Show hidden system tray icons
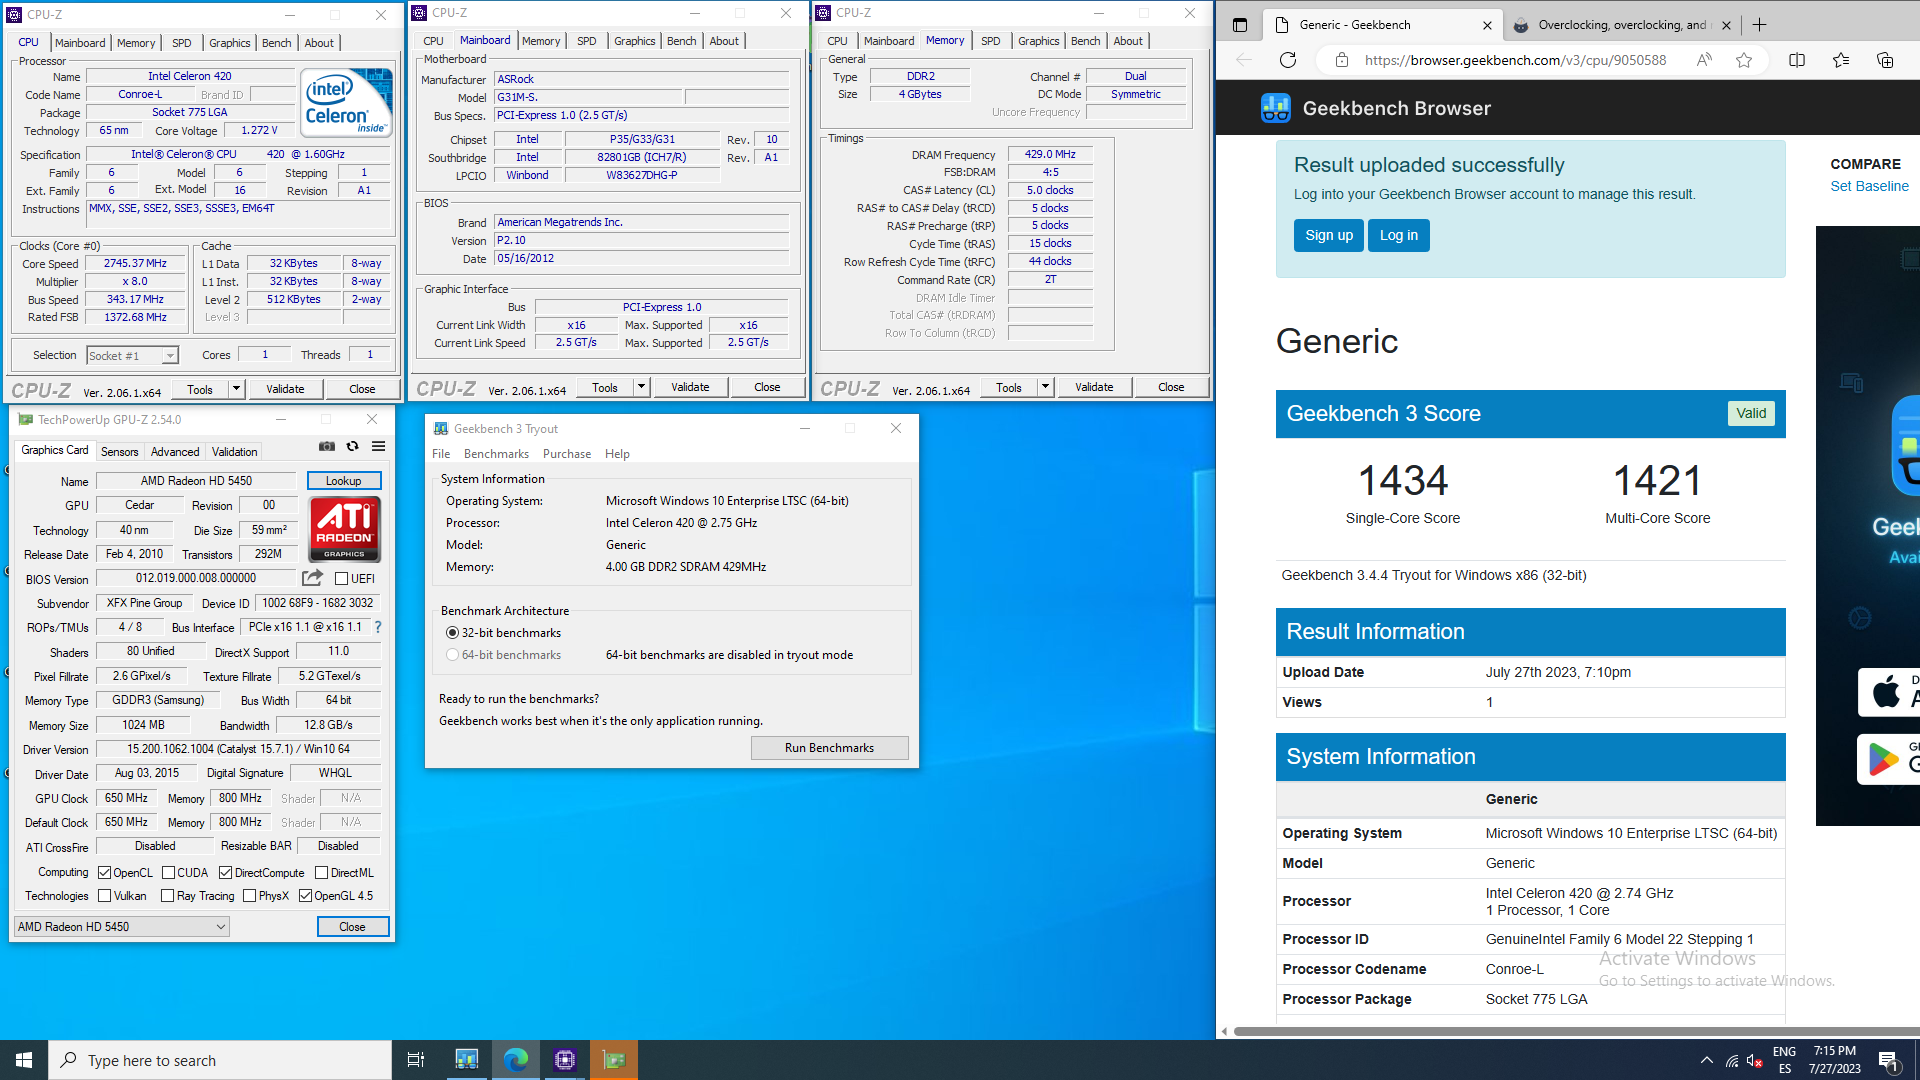Screen dimensions: 1920x1080 tap(1707, 1060)
